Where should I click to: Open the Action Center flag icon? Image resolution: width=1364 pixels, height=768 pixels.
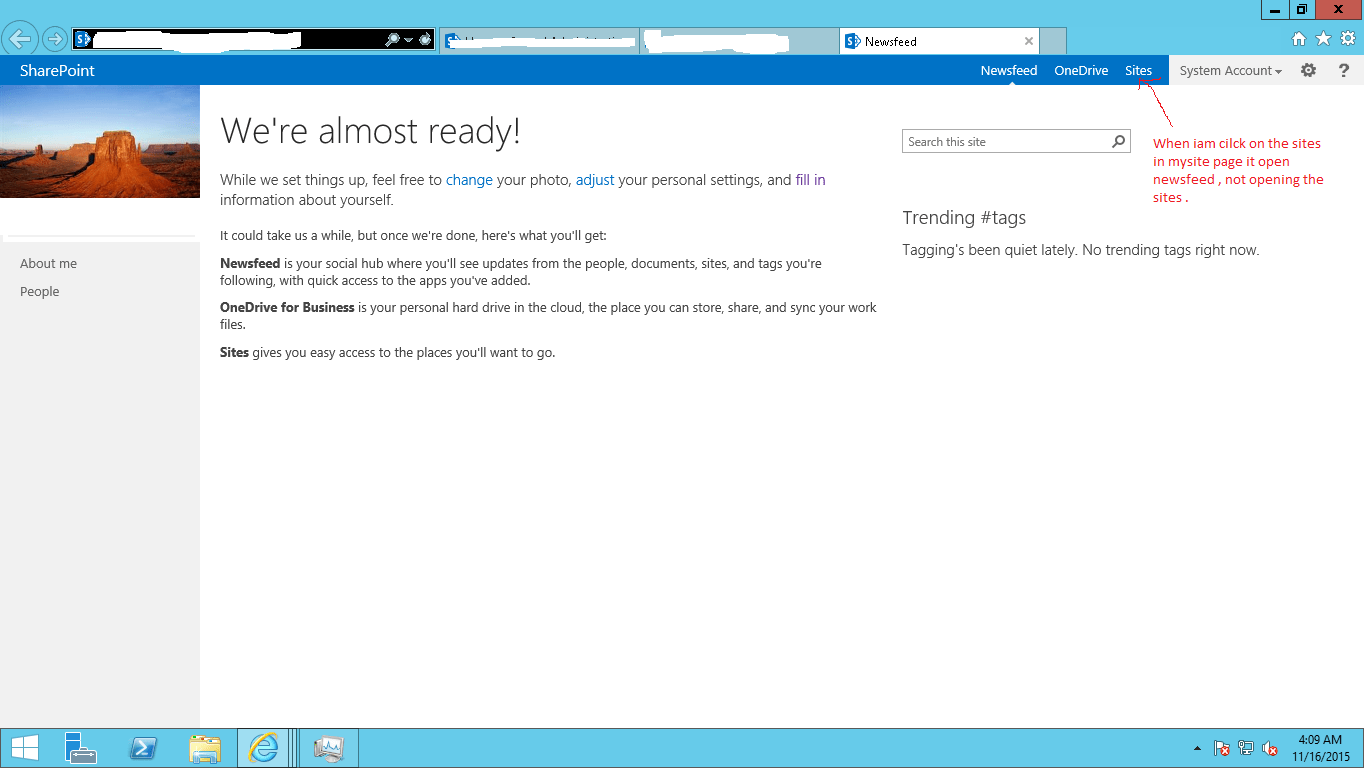pos(1221,748)
